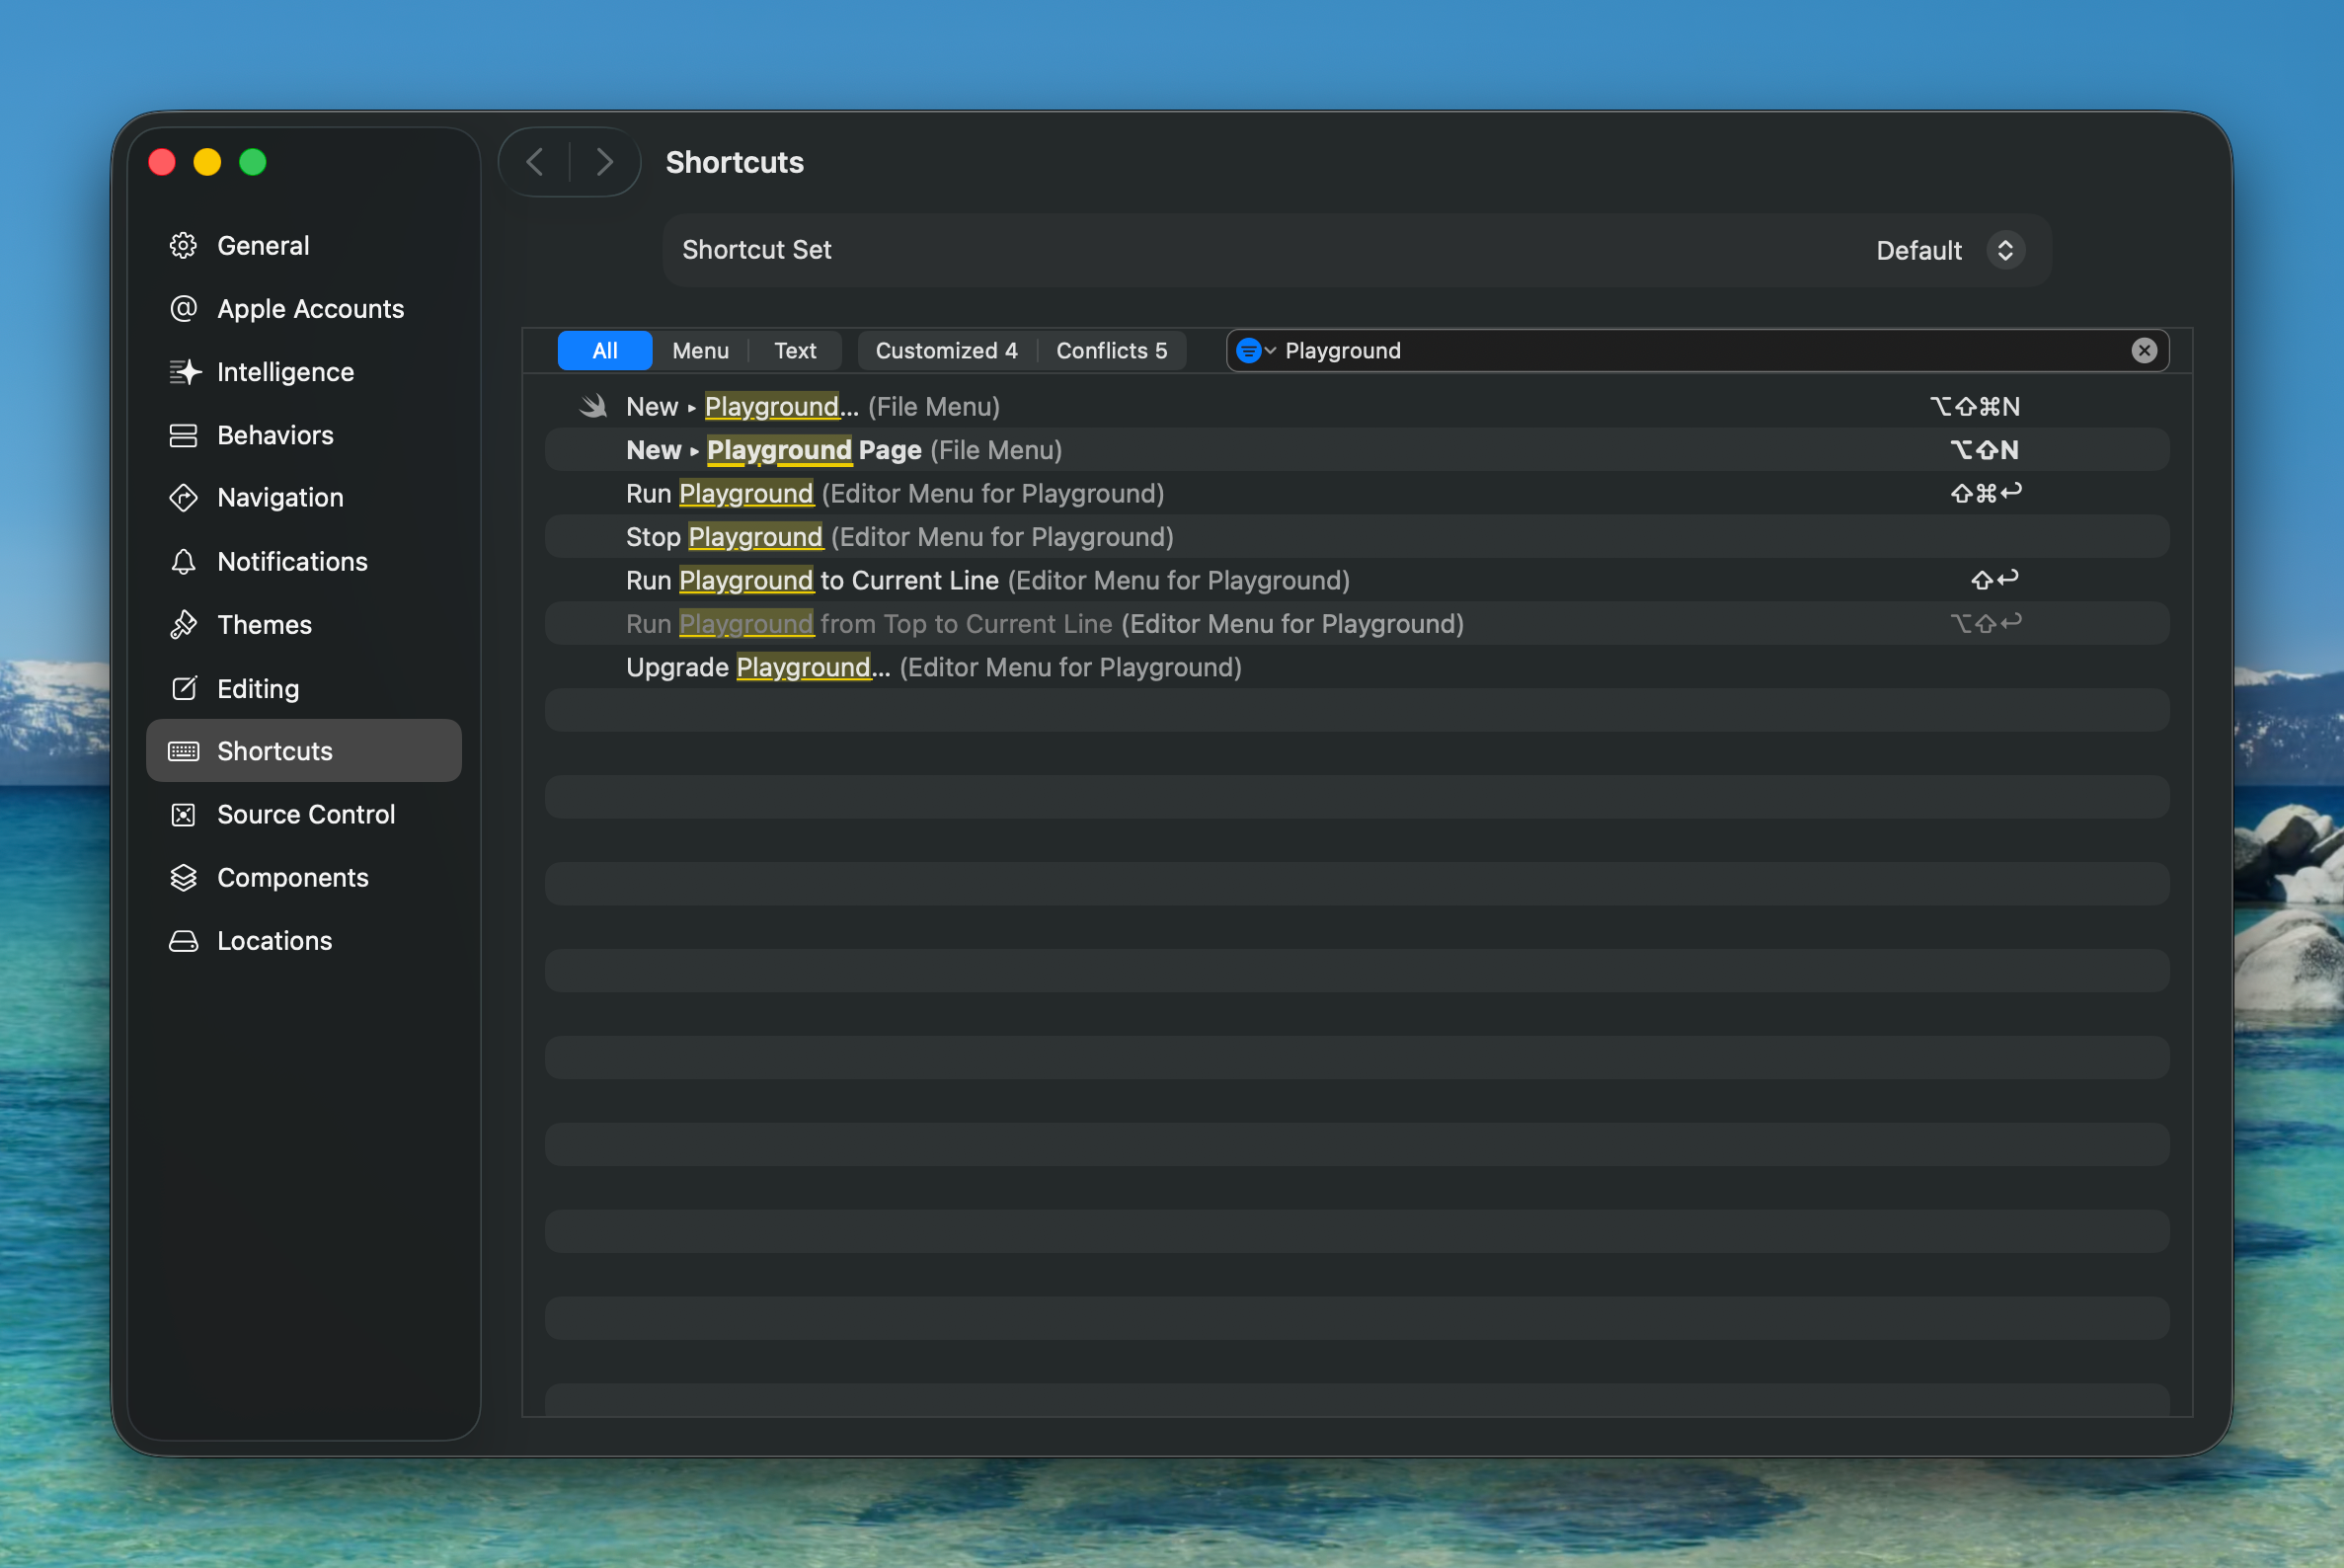This screenshot has height=1568, width=2344.
Task: Open General settings pane
Action: click(304, 245)
